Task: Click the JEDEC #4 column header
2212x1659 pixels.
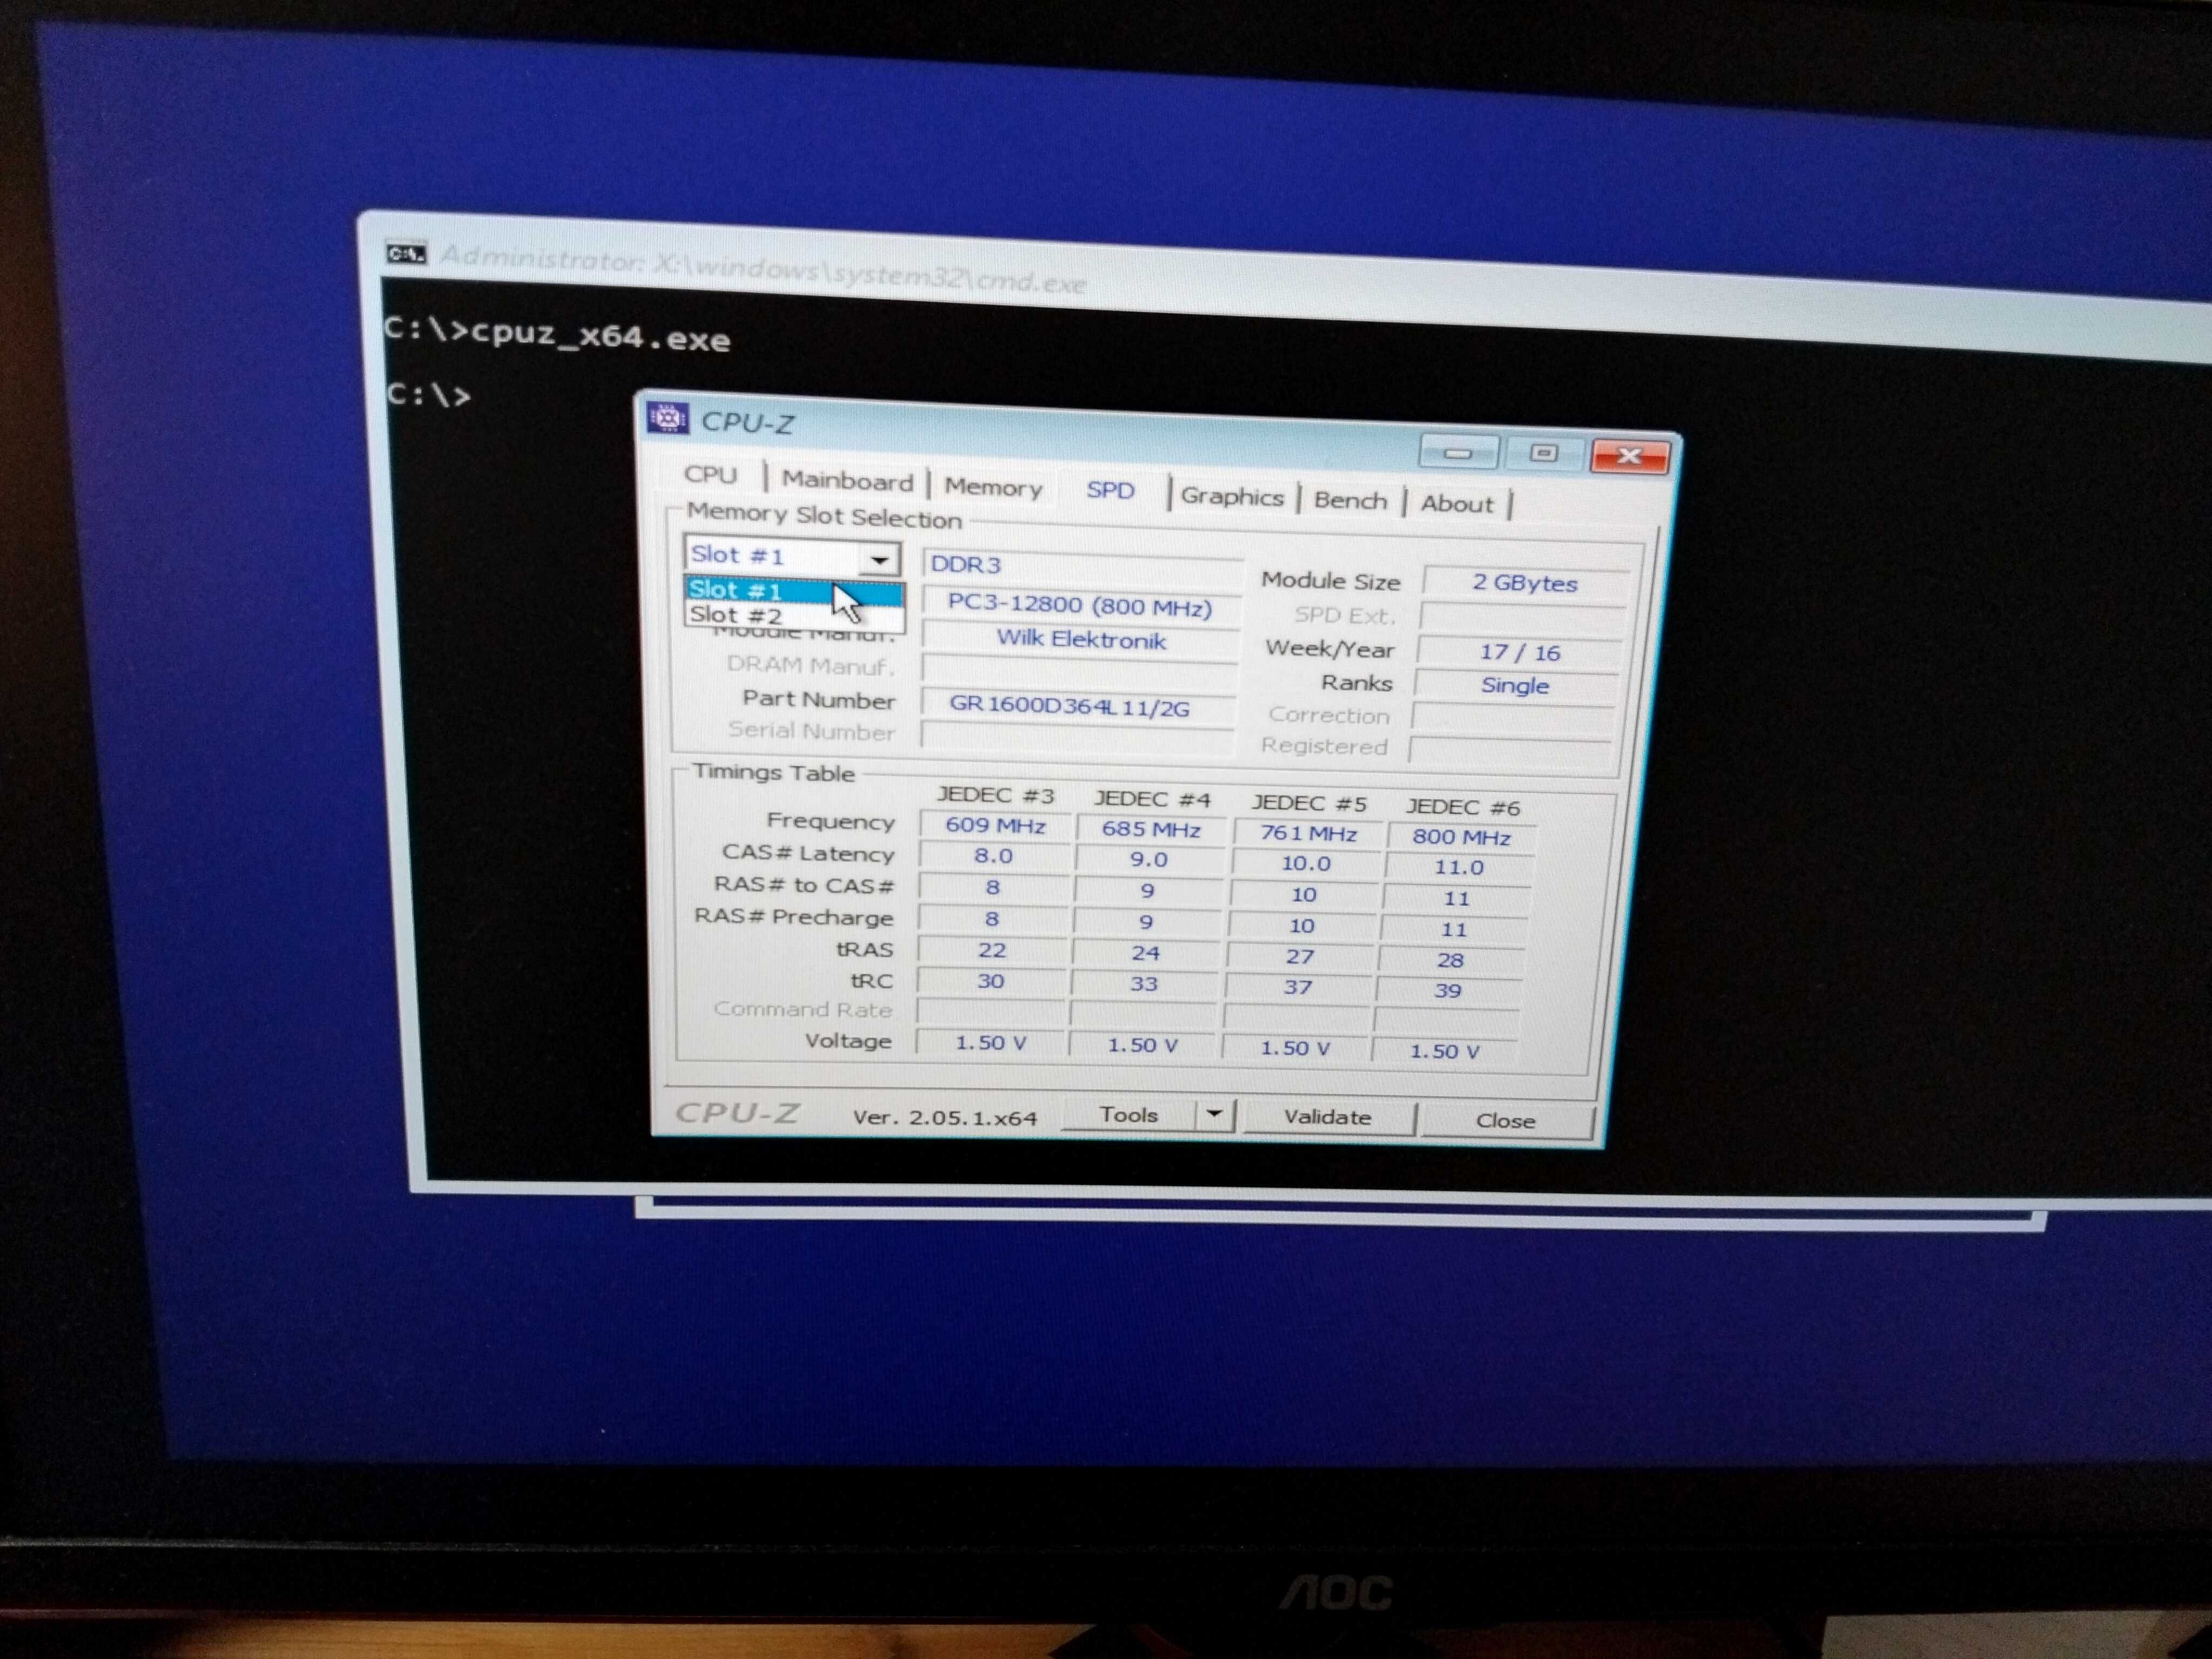Action: 1152,800
